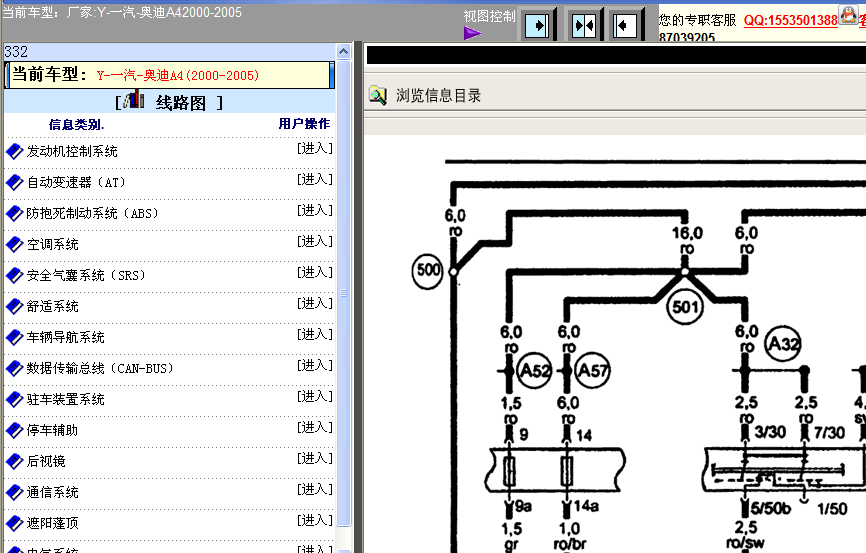Click the blue diamond icon beside 车辆导航系统

tap(14, 337)
